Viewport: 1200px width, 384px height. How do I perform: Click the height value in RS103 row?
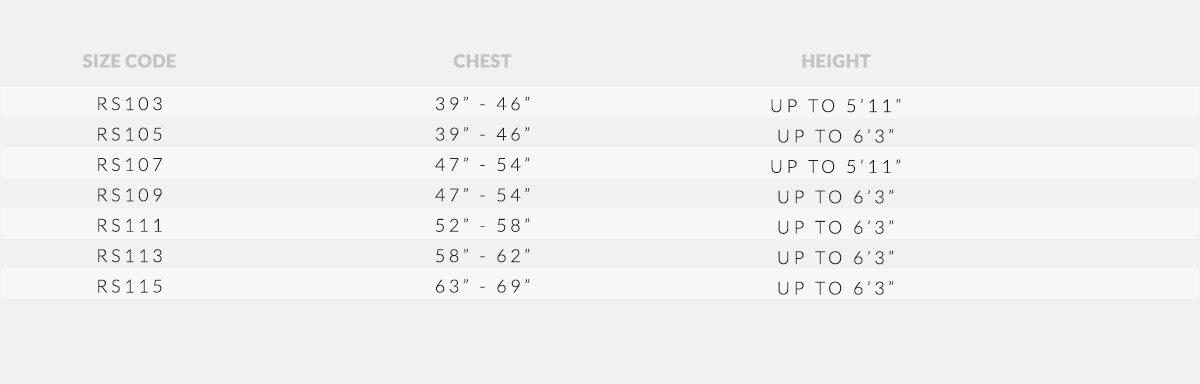point(836,105)
